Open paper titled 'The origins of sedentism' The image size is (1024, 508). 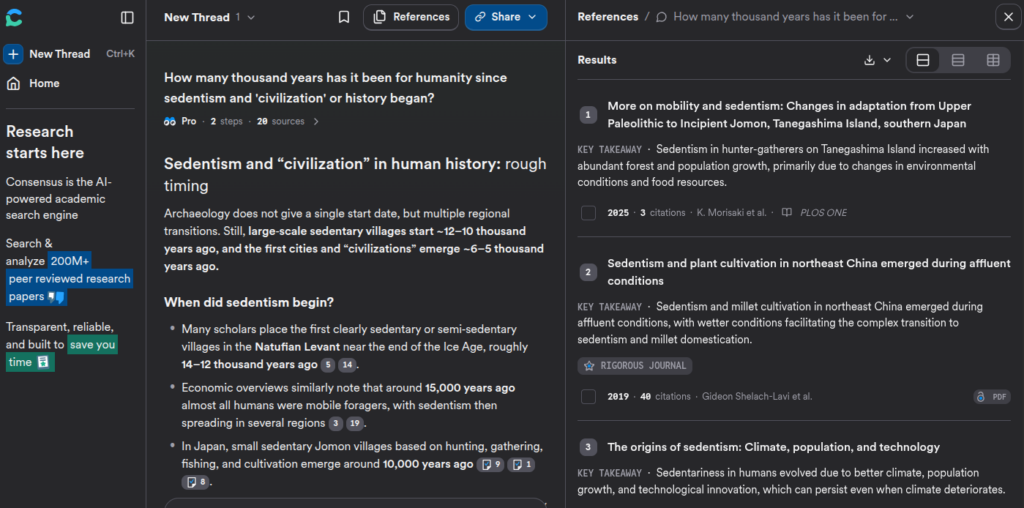[x=773, y=447]
